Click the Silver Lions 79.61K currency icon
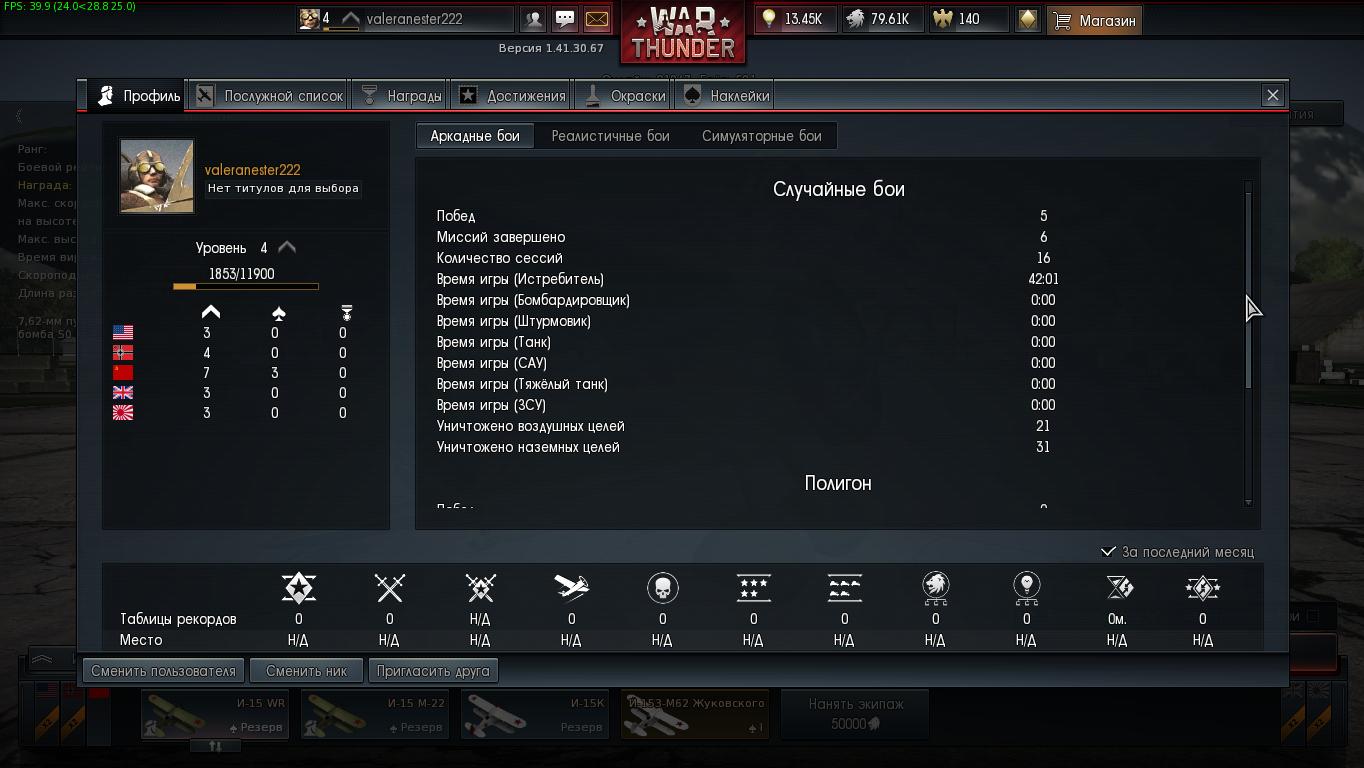1364x768 pixels. 855,19
